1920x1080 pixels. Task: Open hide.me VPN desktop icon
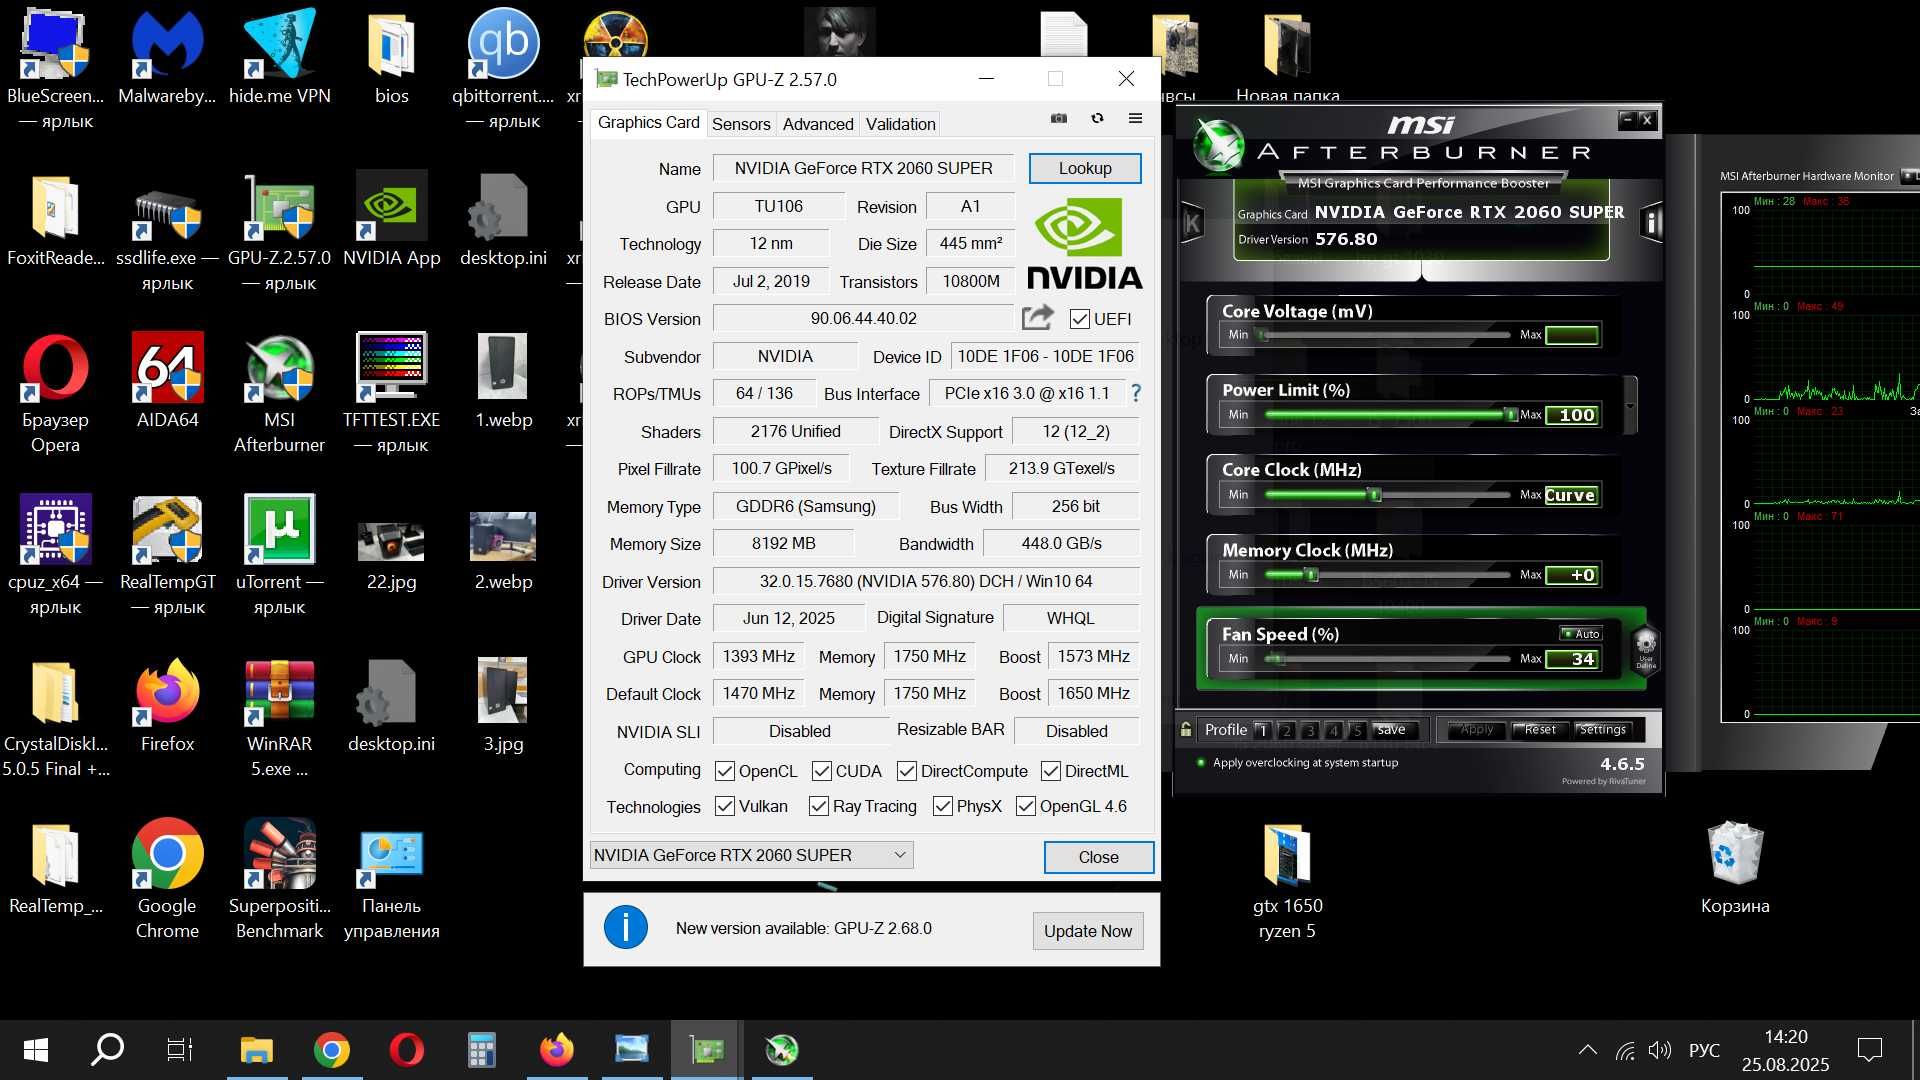(279, 57)
